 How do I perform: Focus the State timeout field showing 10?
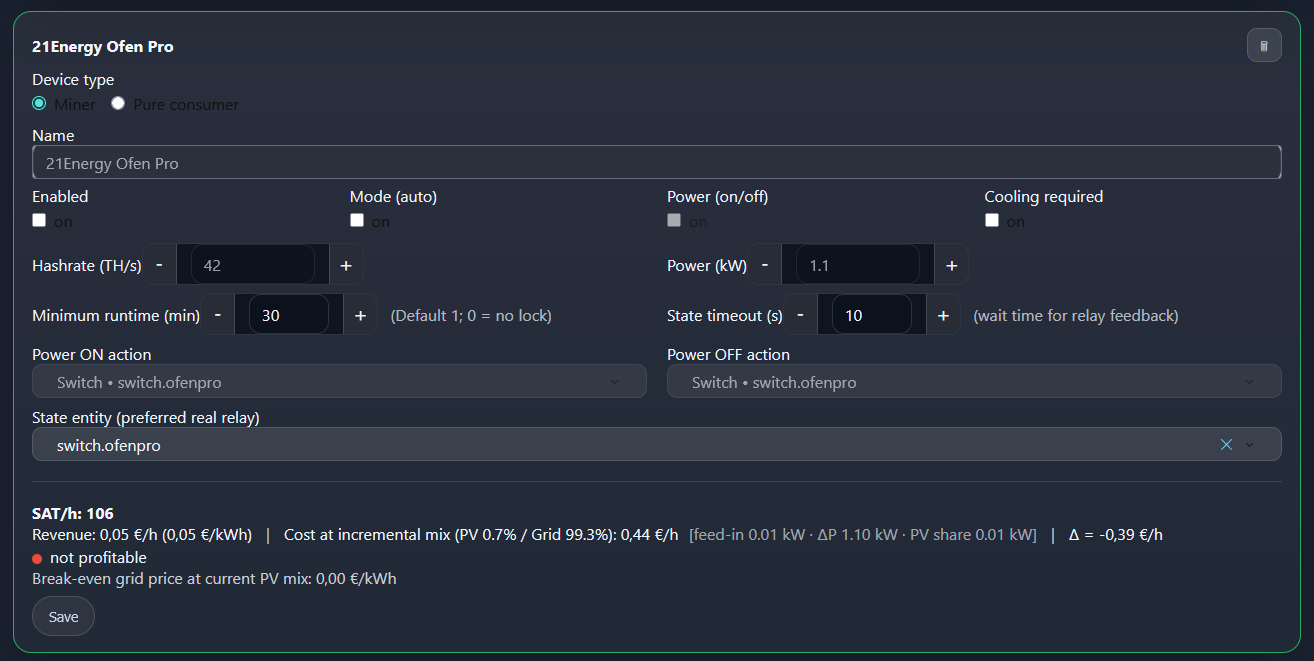871,315
